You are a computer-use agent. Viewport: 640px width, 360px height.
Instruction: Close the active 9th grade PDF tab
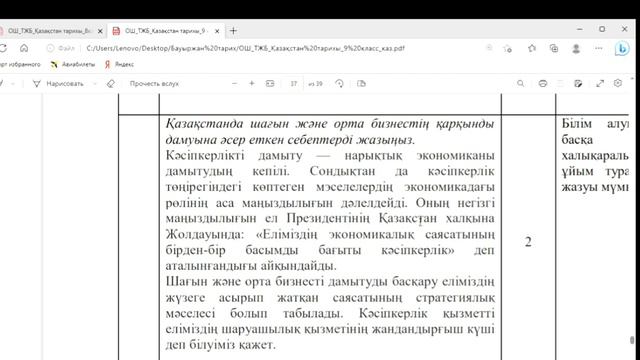click(217, 31)
